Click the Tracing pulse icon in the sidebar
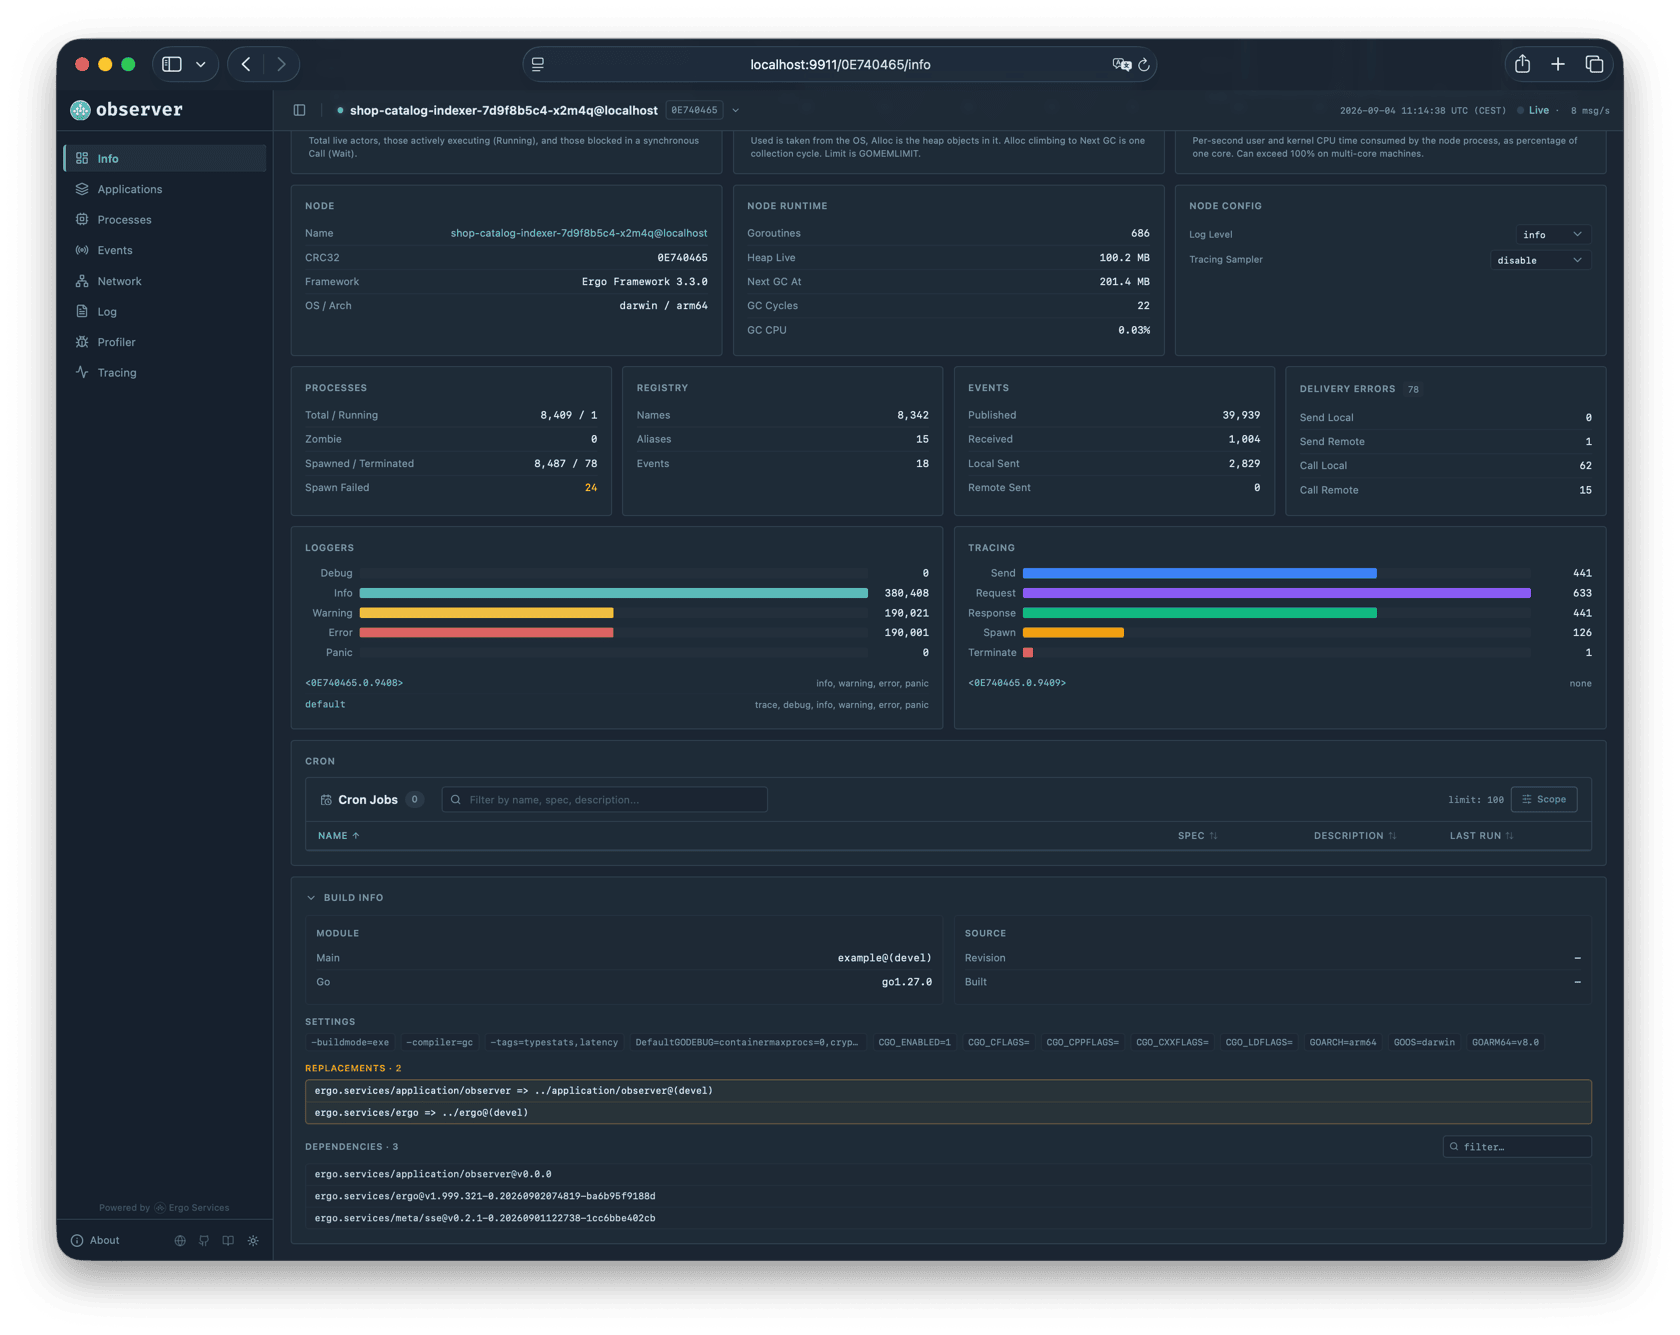Viewport: 1680px width, 1335px height. 82,373
